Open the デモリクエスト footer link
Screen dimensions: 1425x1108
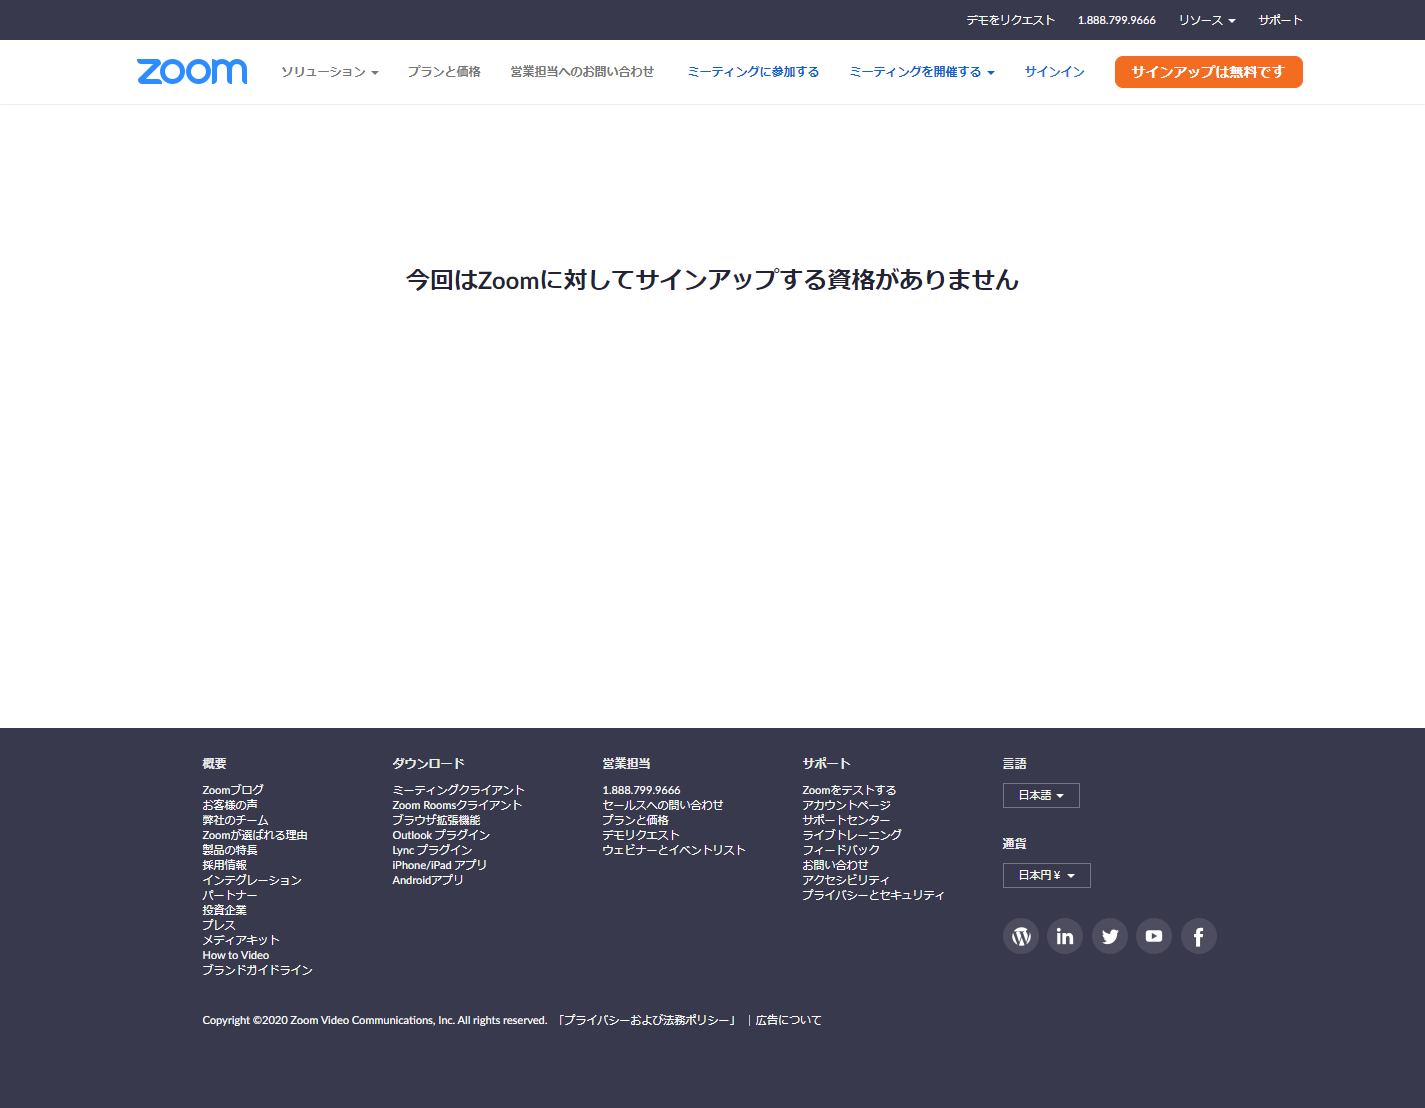[641, 835]
